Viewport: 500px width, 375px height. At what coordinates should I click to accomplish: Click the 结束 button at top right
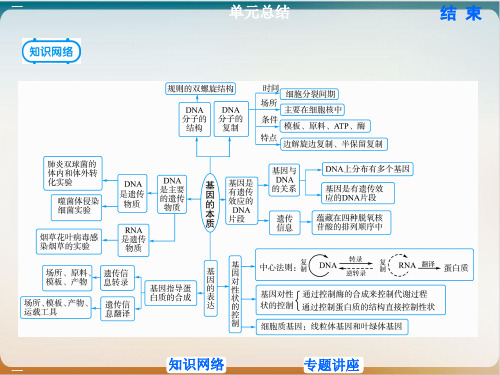(x=461, y=14)
